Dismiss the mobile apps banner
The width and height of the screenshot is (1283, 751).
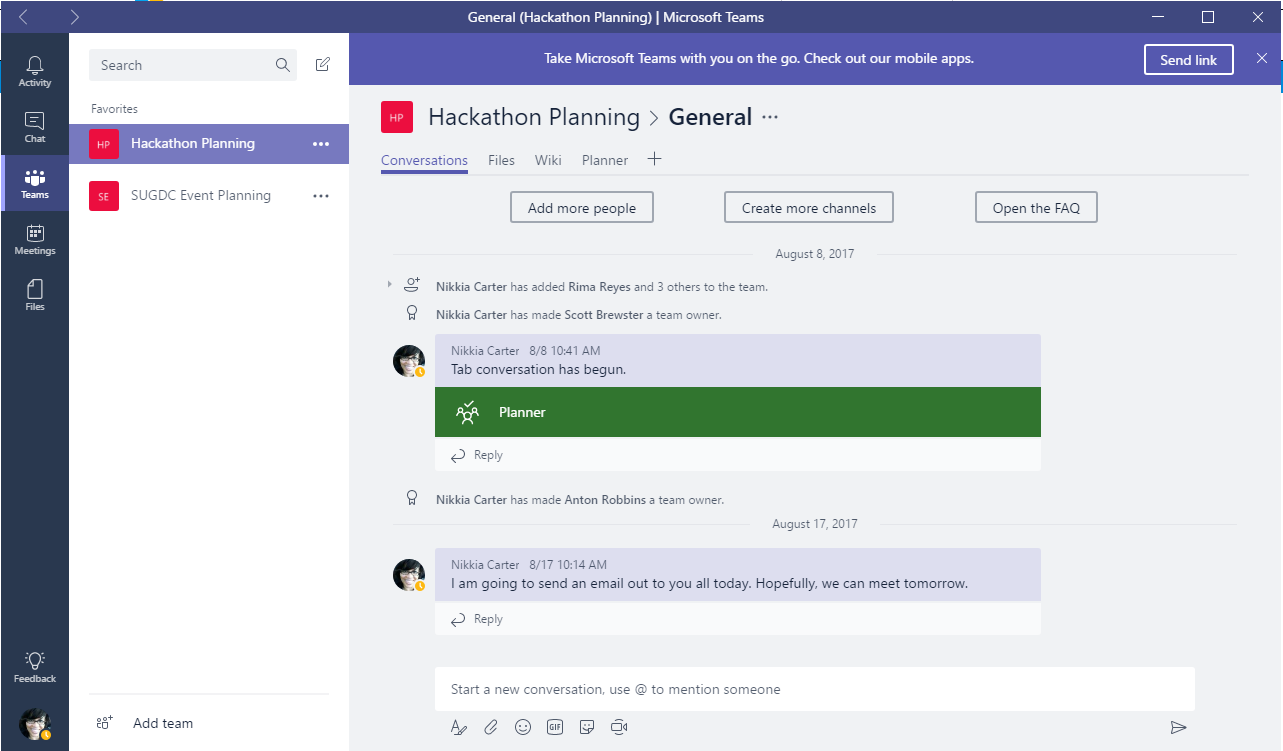tap(1261, 59)
